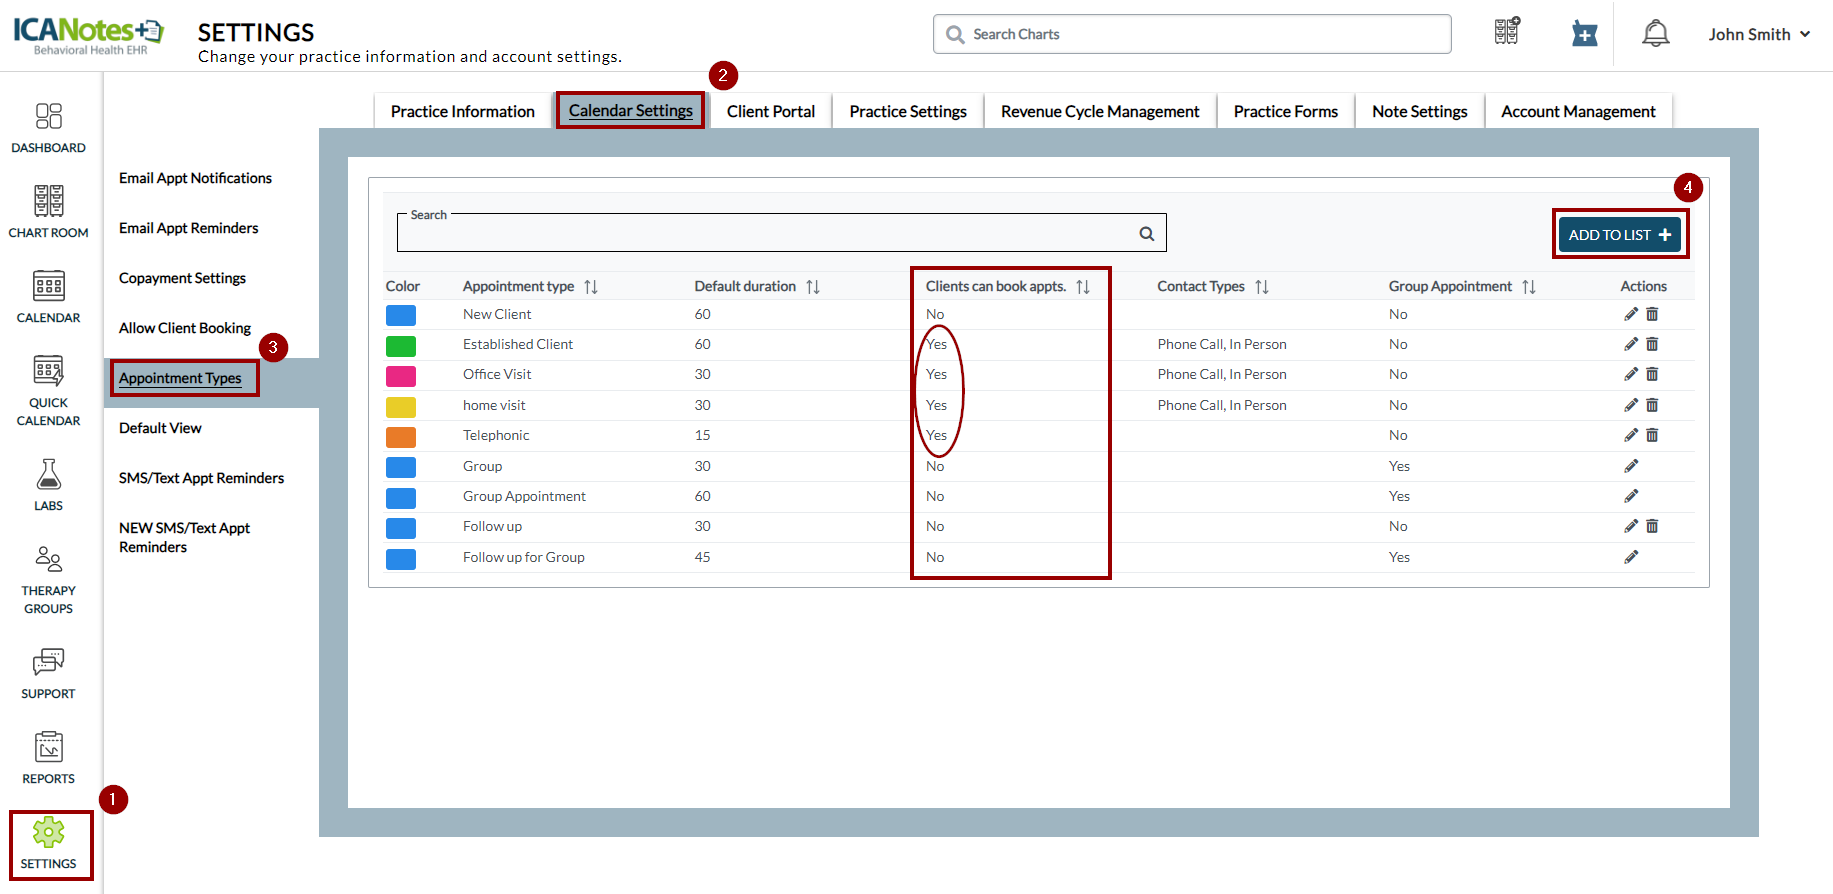
Task: Expand the John Smith user menu
Action: [x=1759, y=34]
